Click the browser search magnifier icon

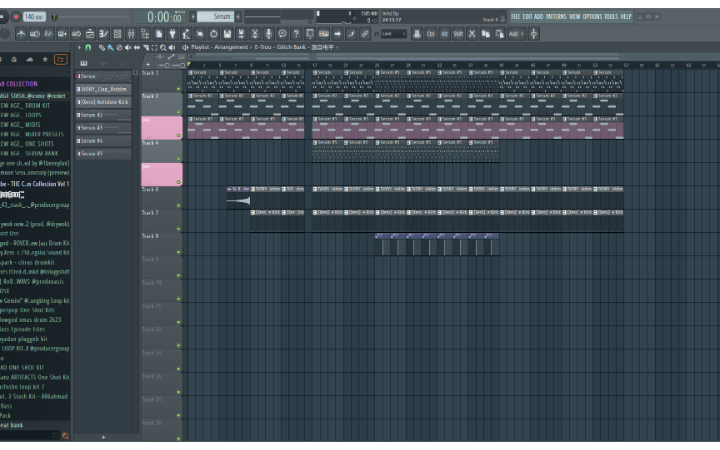[x=65, y=436]
